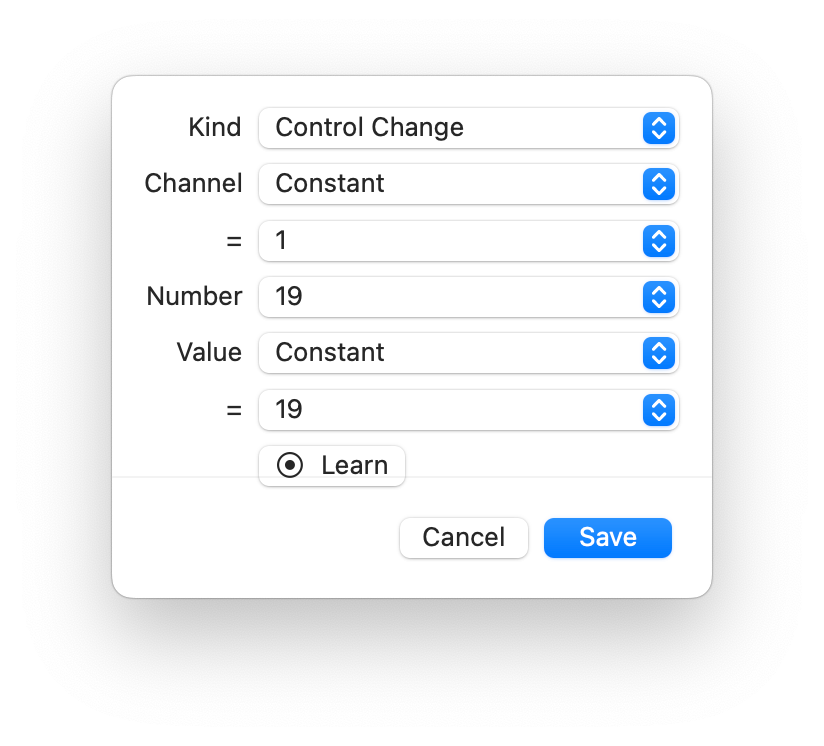This screenshot has height=746, width=824.
Task: Click the constant value field below Value
Action: [x=450, y=410]
